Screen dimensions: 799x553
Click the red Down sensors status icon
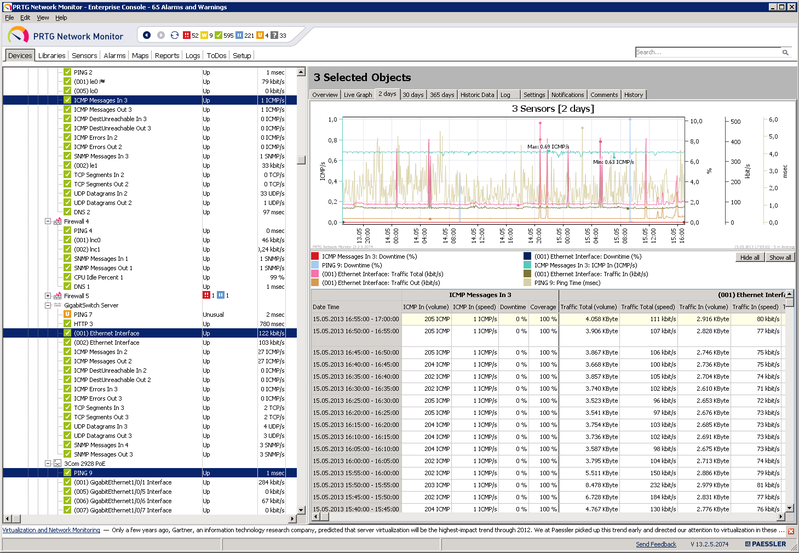click(x=188, y=35)
